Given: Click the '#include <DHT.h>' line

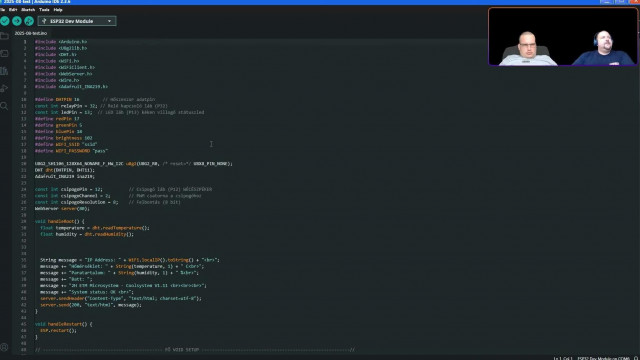Looking at the screenshot, I should click(56, 54).
